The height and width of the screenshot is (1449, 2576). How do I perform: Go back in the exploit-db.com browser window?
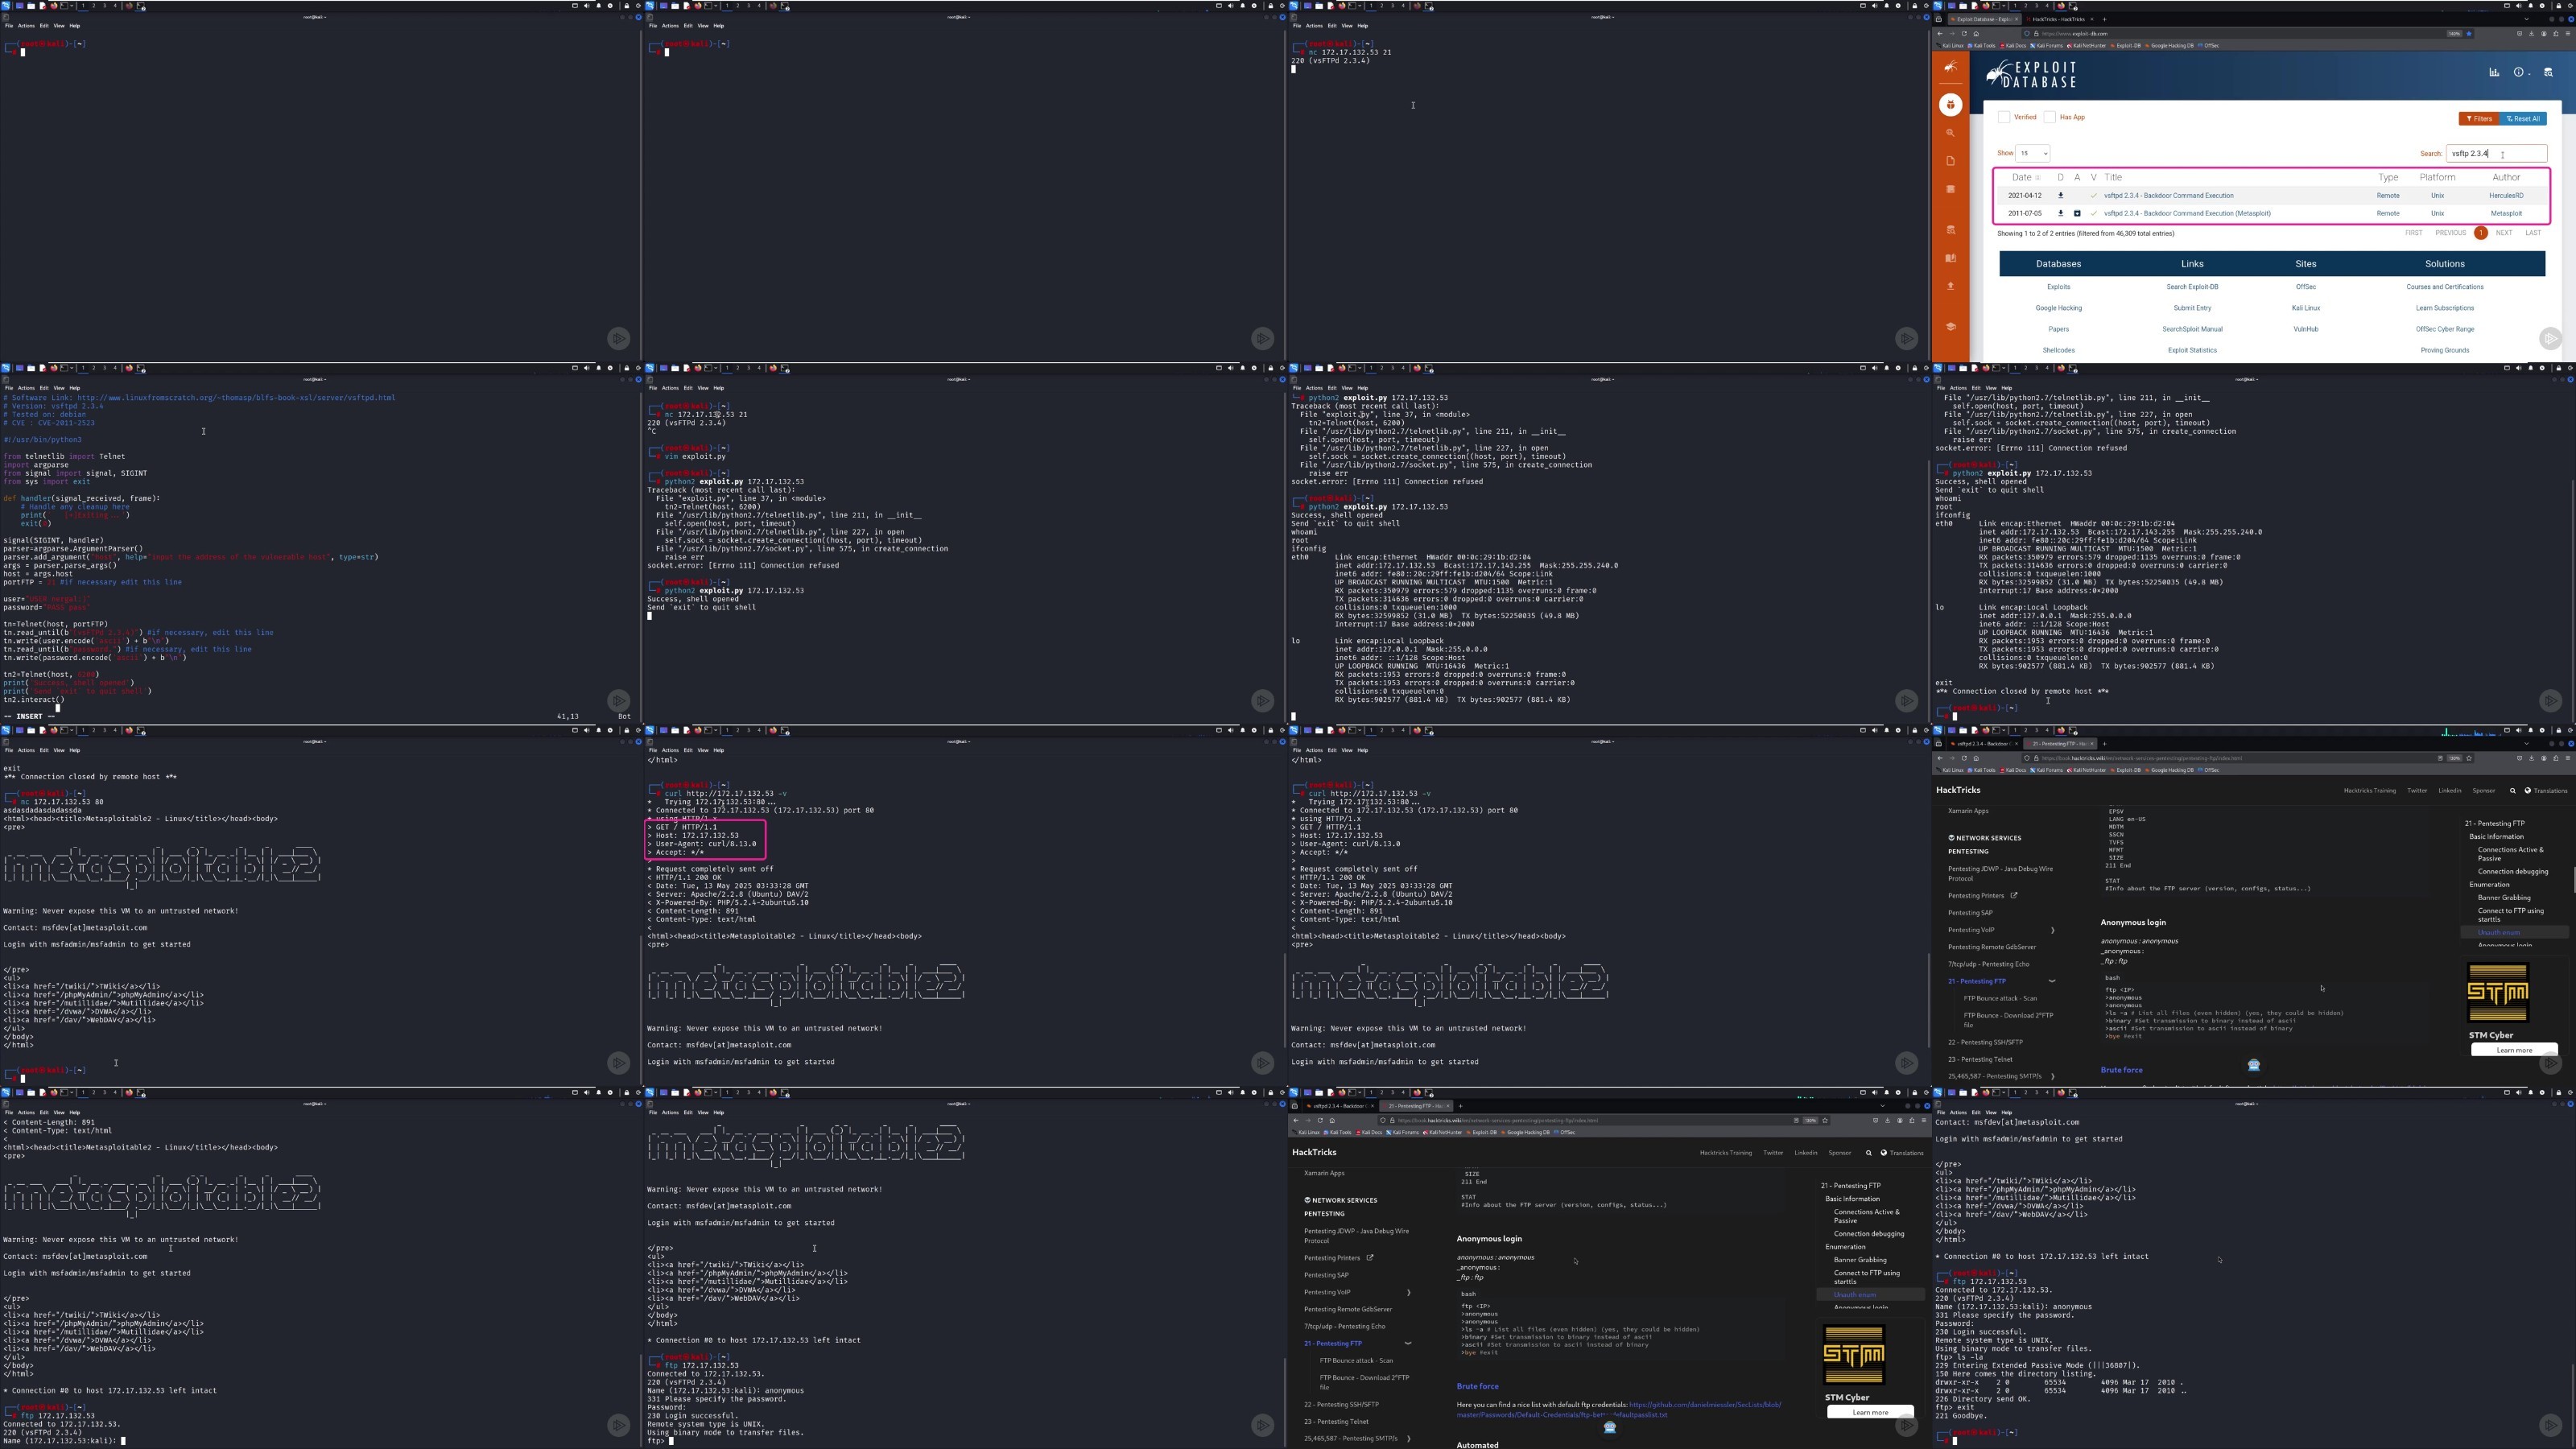(1940, 33)
